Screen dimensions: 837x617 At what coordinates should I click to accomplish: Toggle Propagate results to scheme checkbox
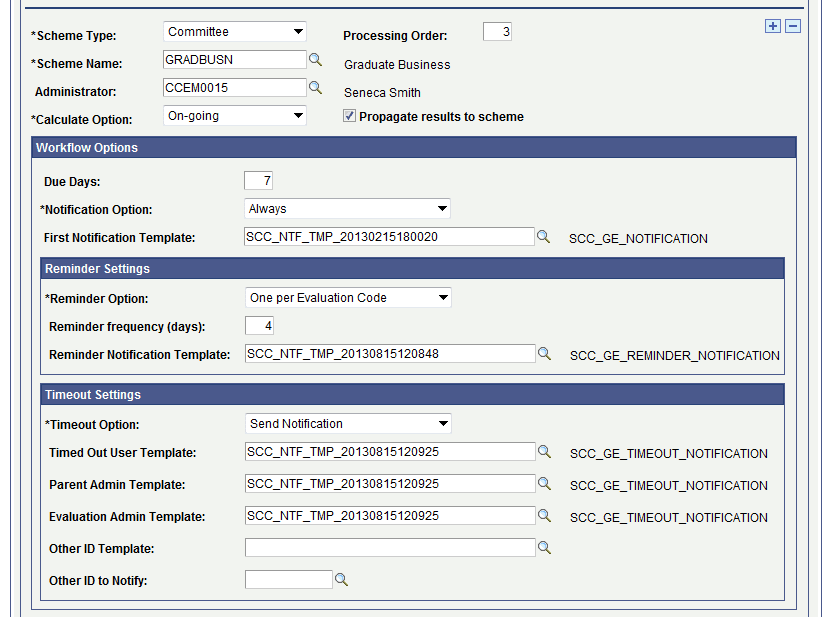coord(349,116)
